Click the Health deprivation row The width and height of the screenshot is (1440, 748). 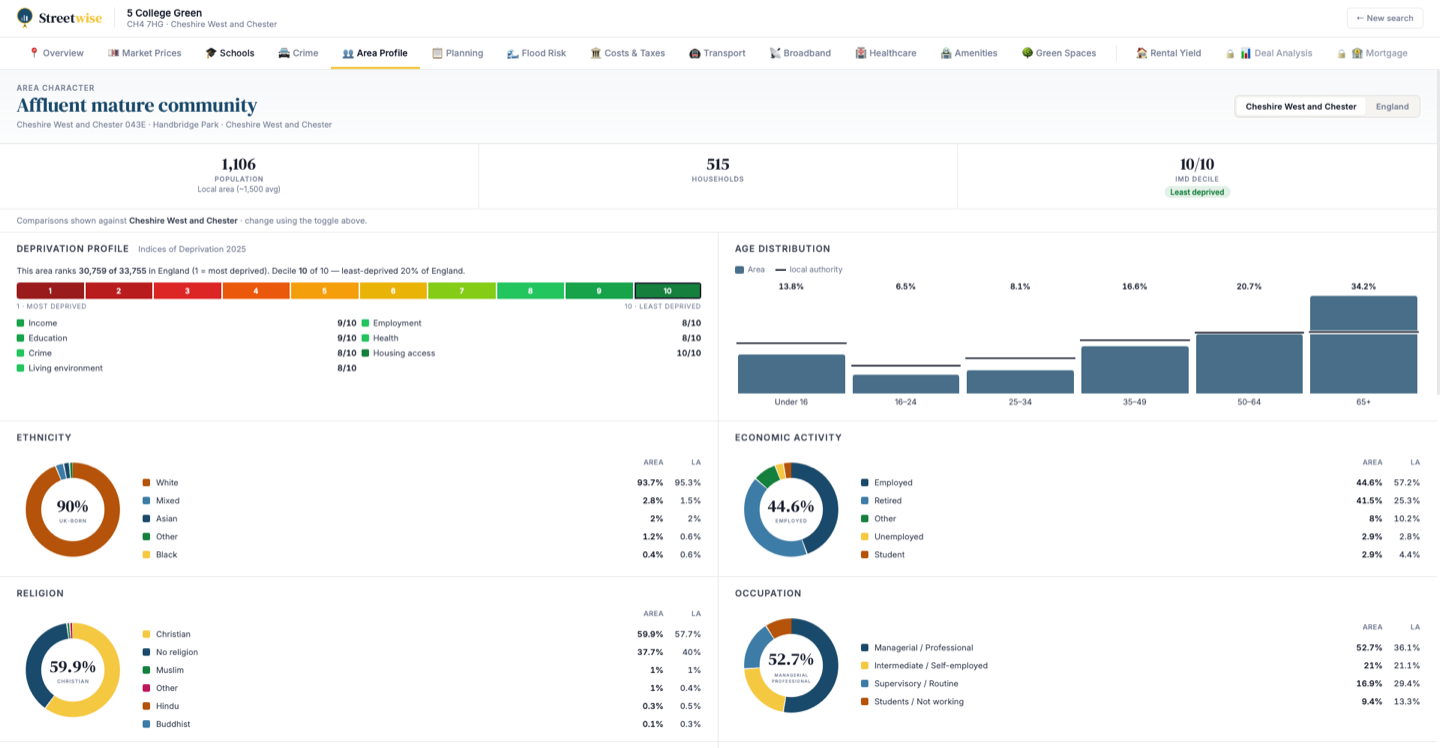coord(531,338)
